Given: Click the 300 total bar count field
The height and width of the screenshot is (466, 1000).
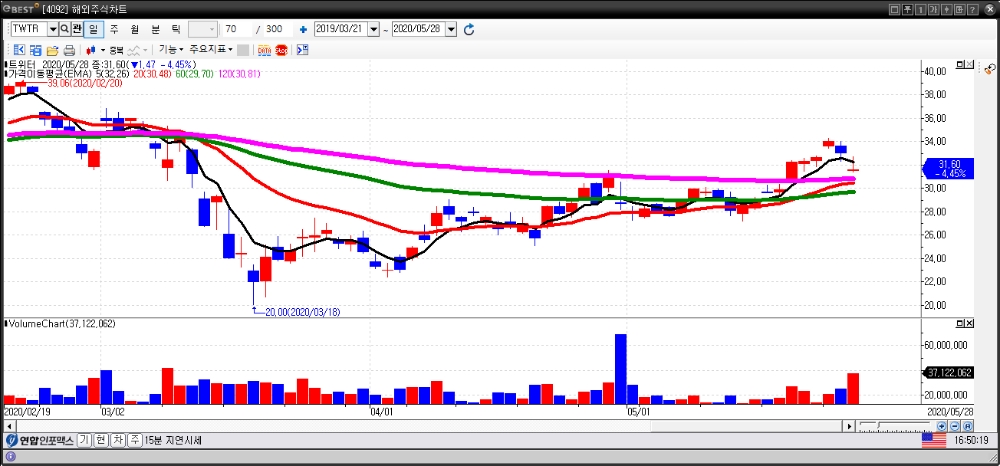Looking at the screenshot, I should tap(278, 29).
